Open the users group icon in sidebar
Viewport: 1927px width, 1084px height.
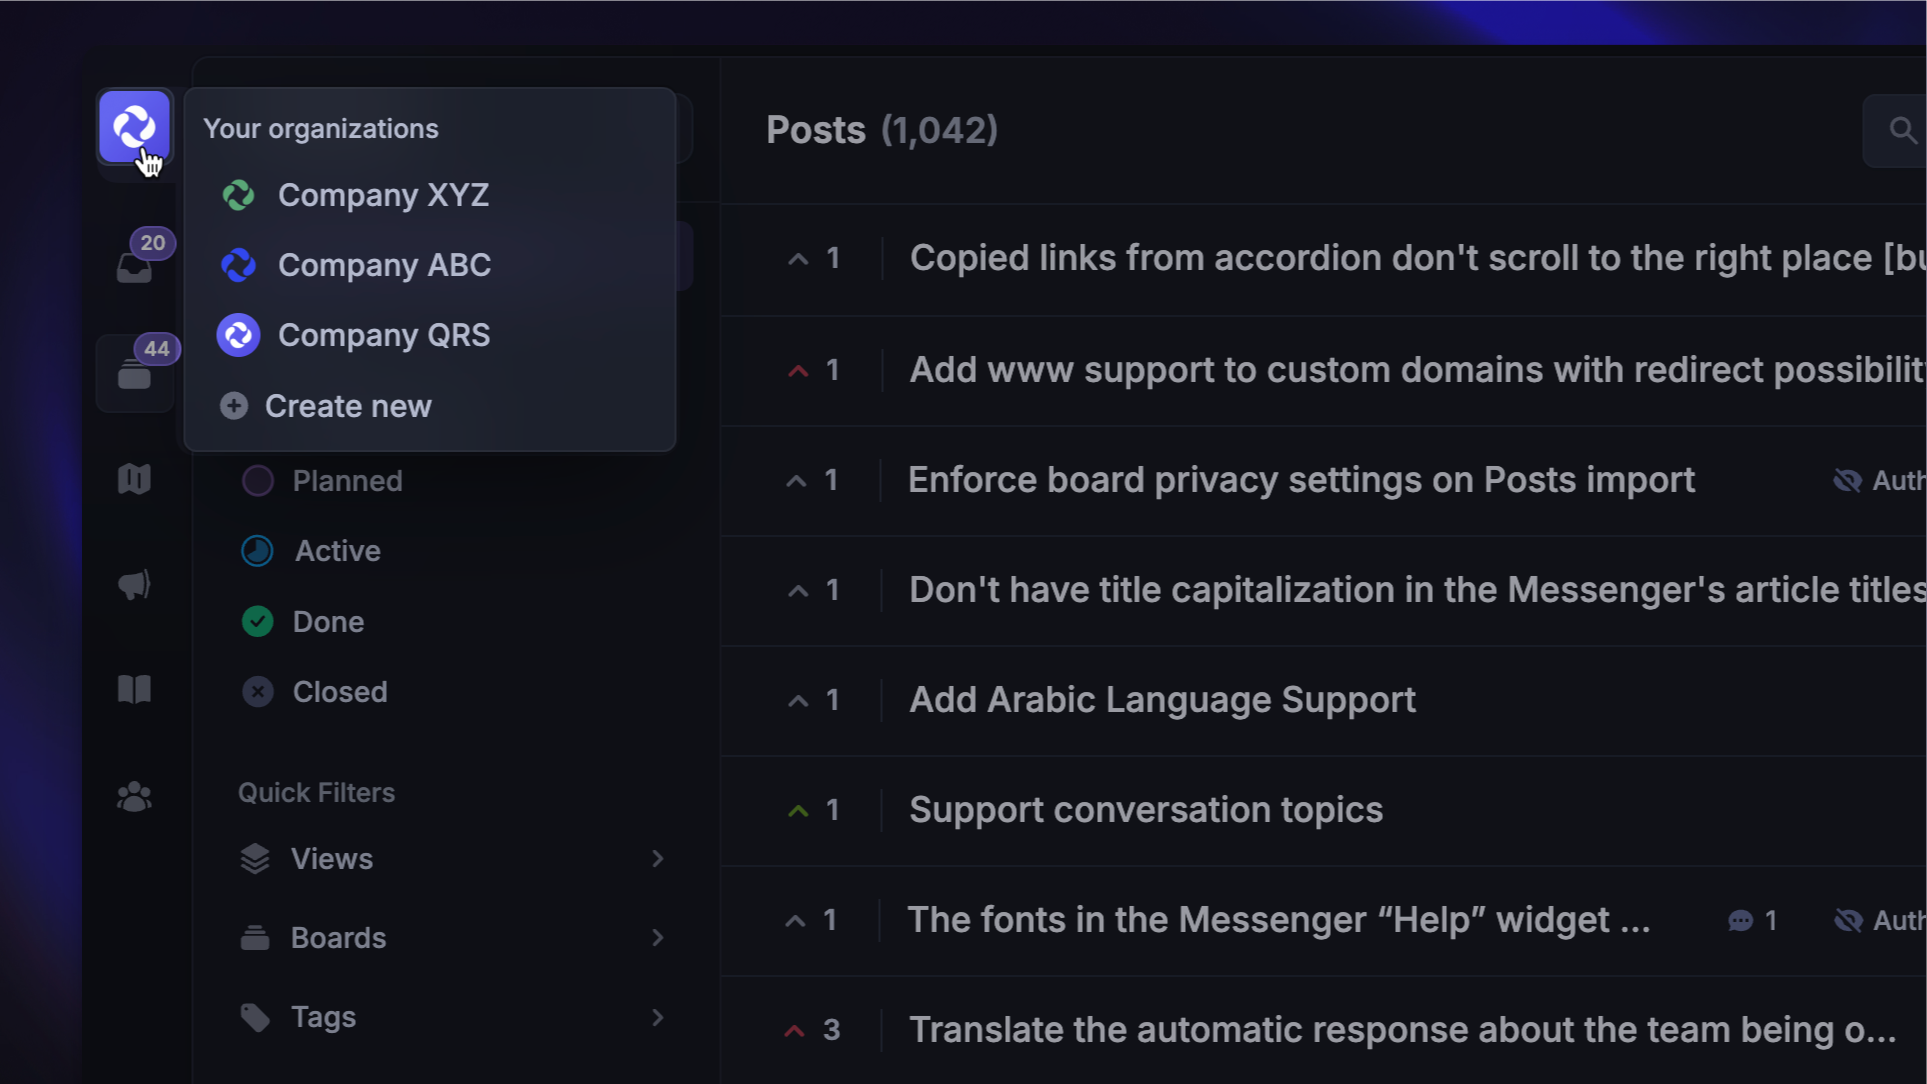[x=134, y=797]
